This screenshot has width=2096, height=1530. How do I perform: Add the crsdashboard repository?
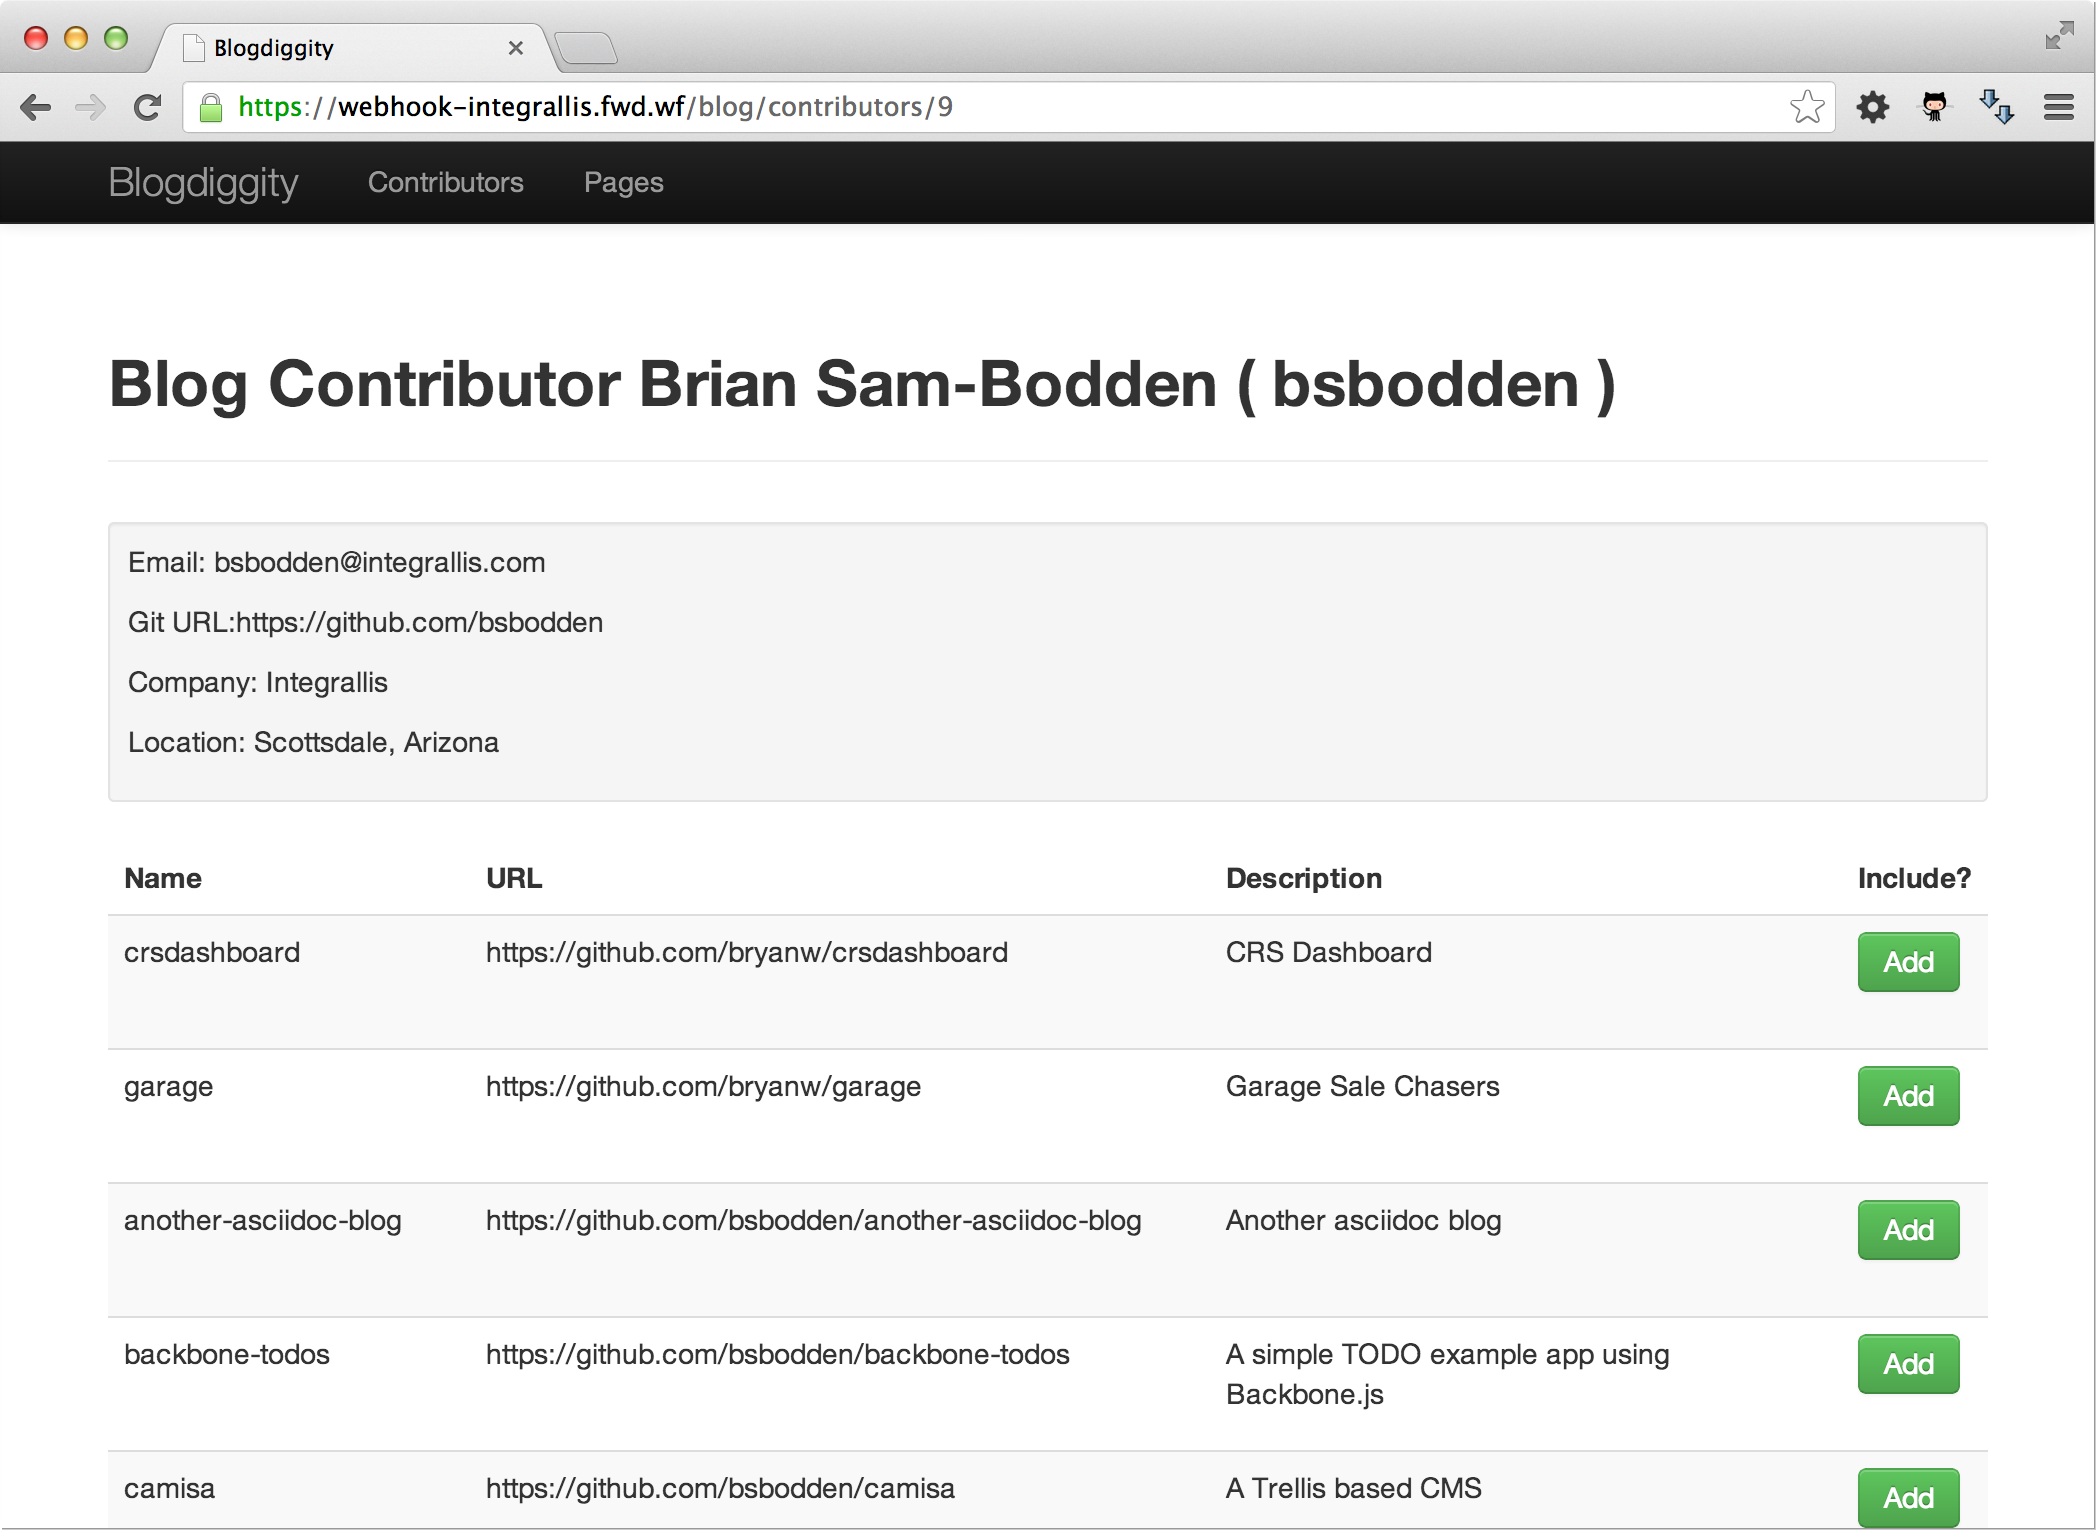1907,962
